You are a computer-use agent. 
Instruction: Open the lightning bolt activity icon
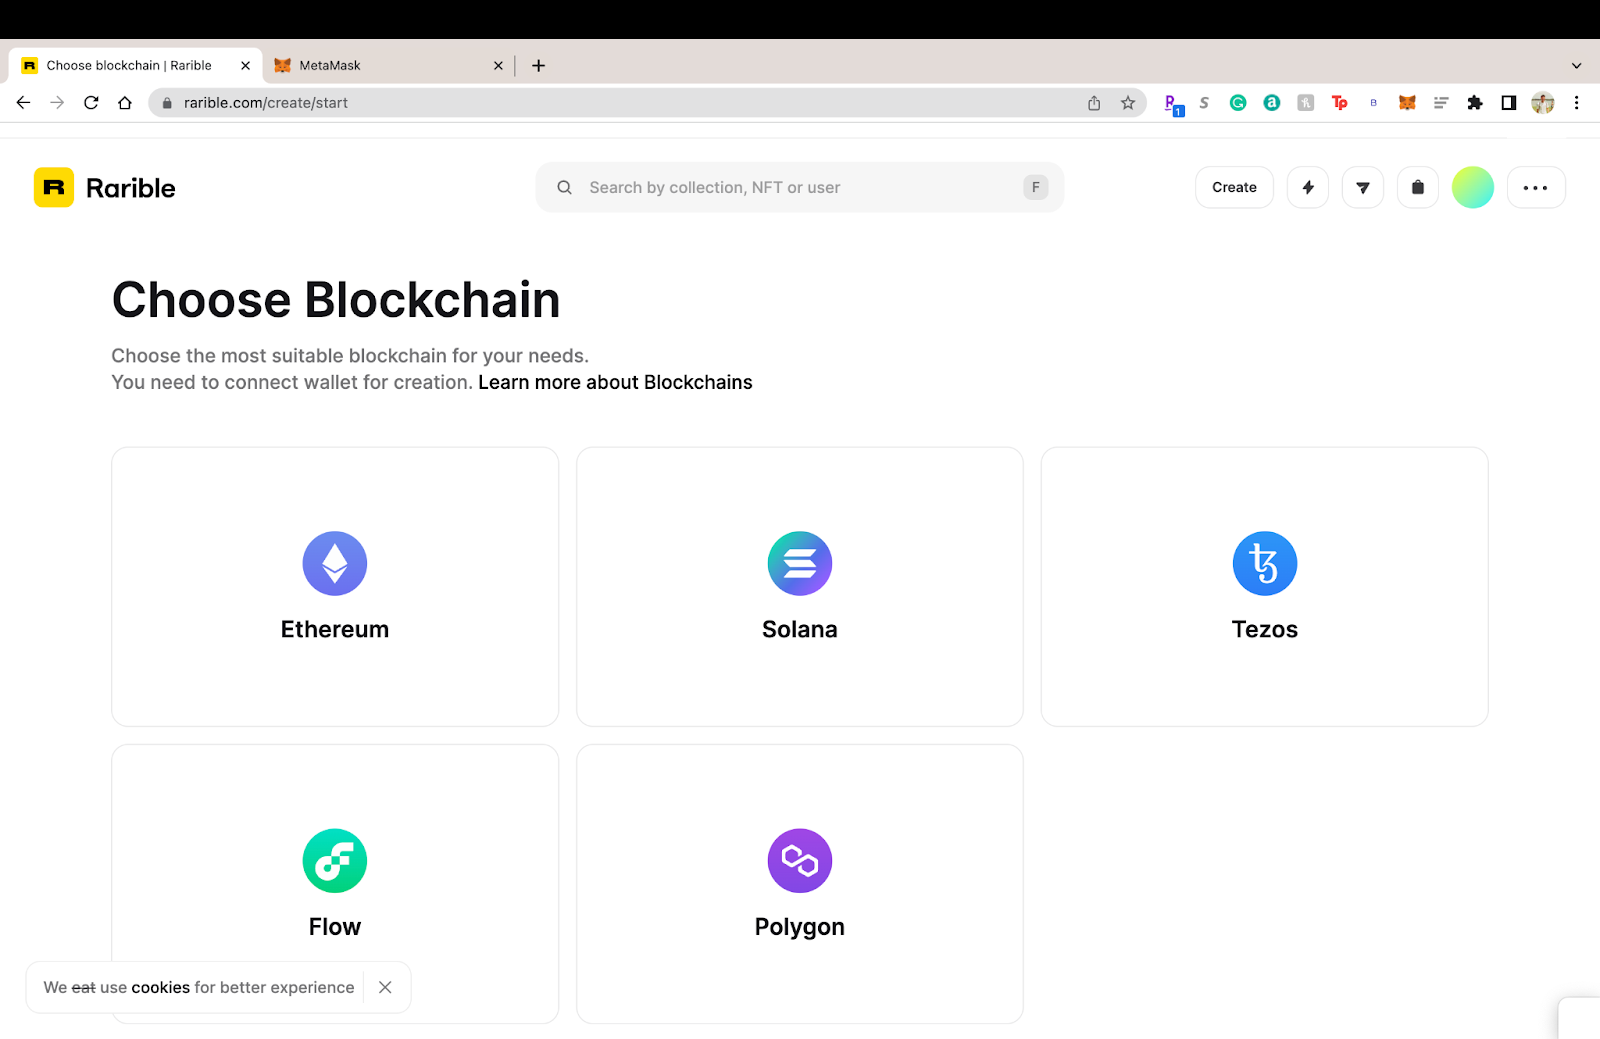pos(1308,187)
